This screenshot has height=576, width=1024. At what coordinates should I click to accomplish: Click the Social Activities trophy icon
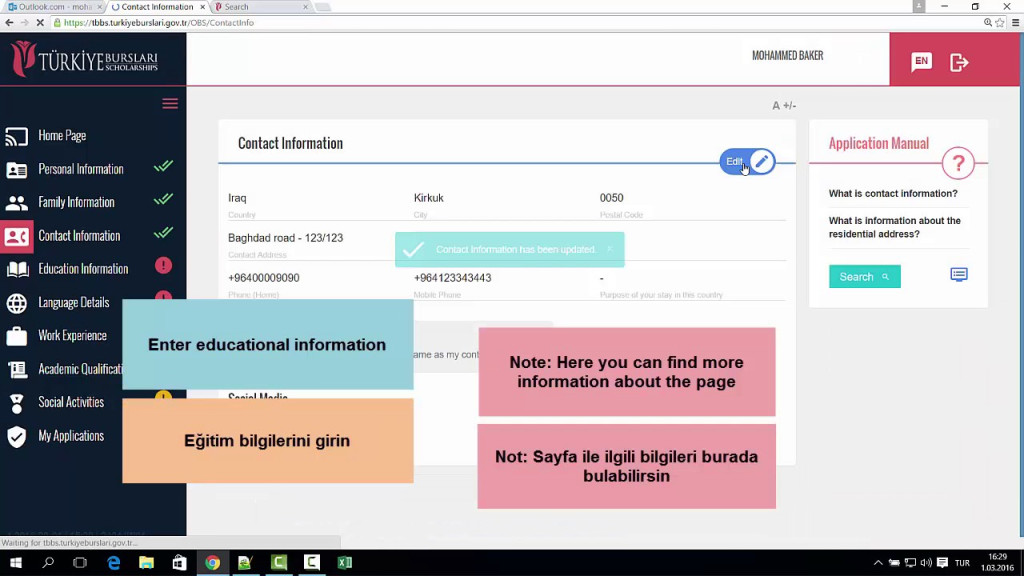17,403
